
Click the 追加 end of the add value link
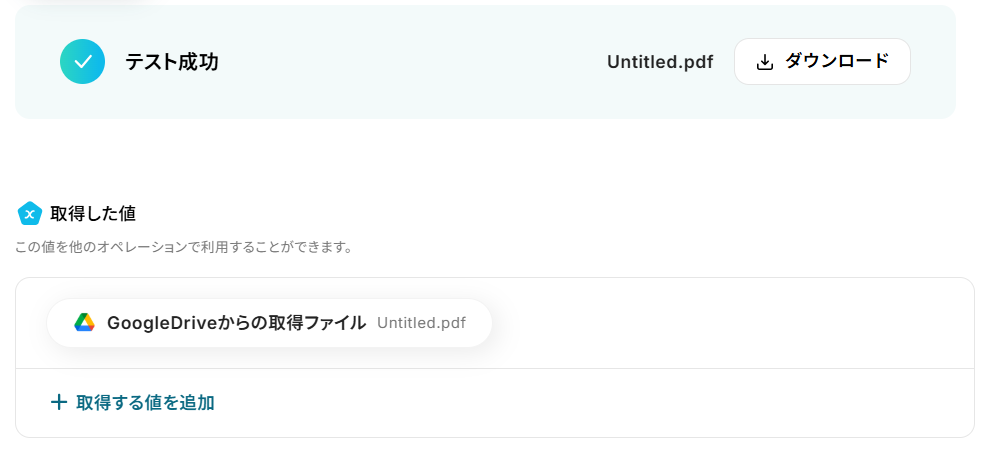tap(198, 403)
